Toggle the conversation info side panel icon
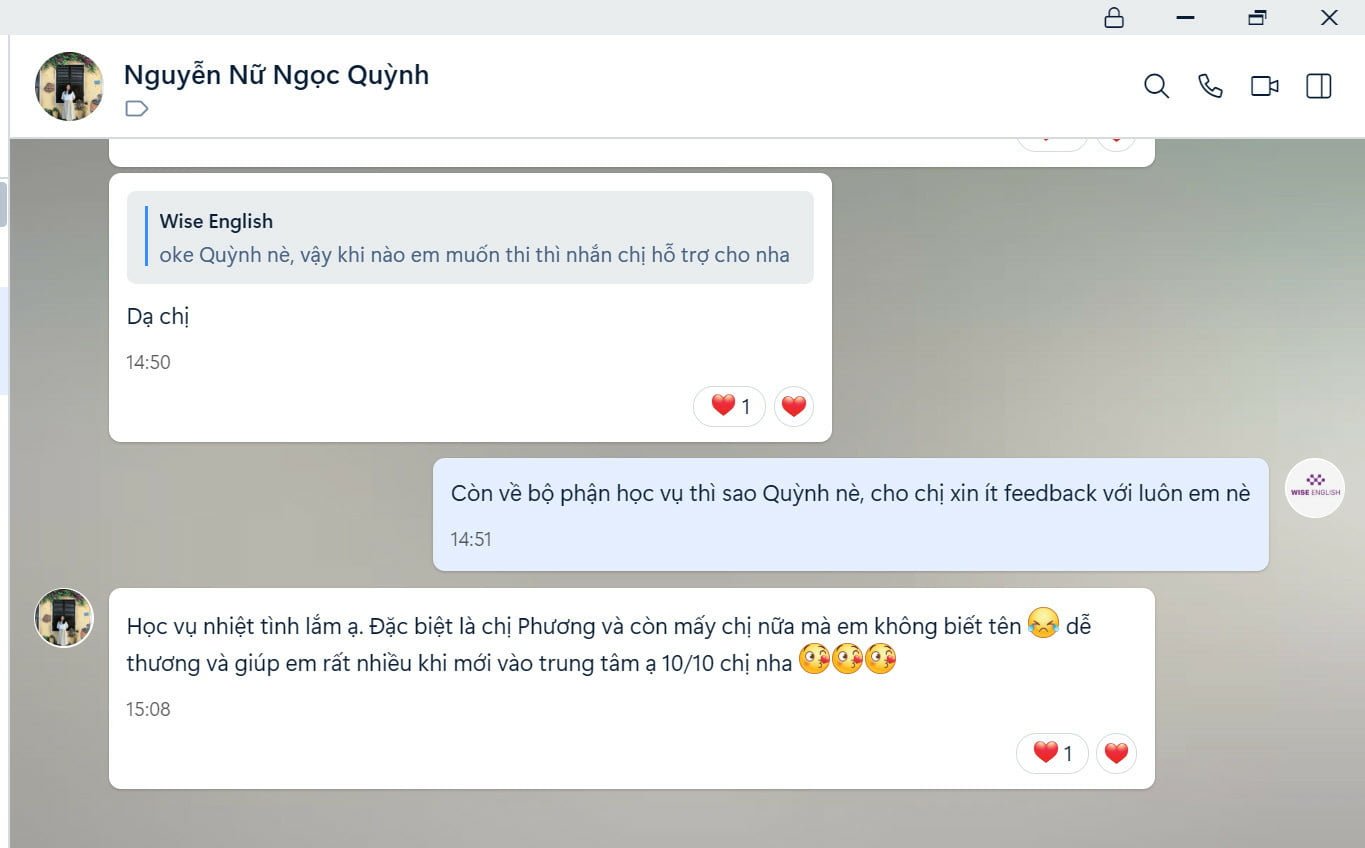 (x=1319, y=86)
